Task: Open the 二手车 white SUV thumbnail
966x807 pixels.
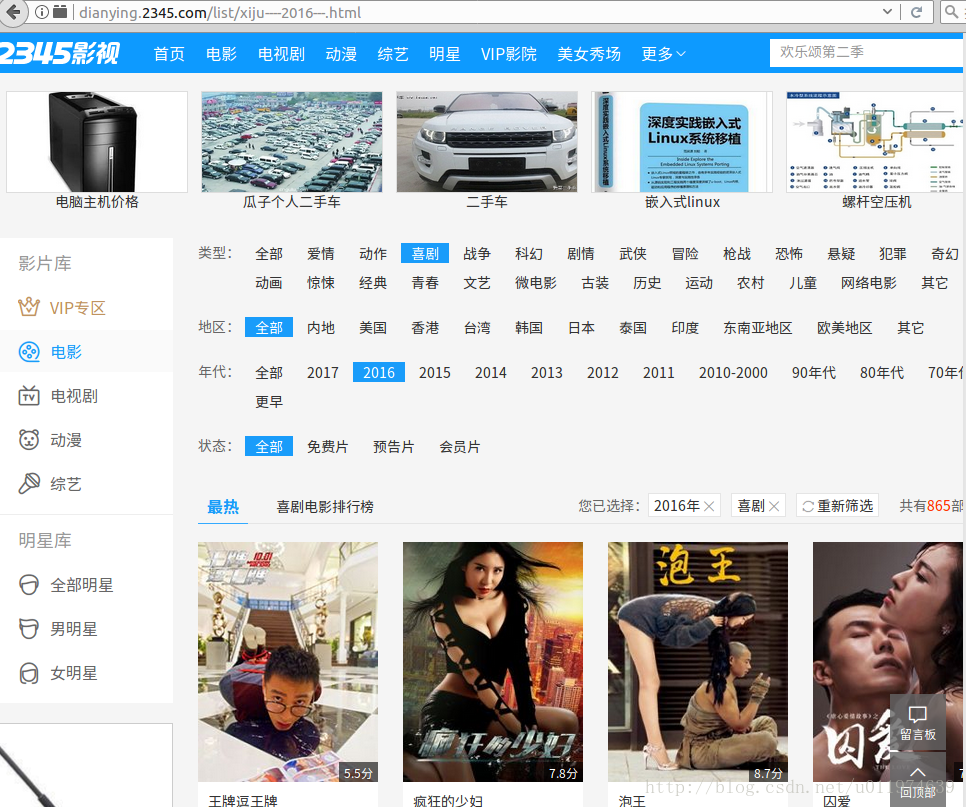Action: [487, 142]
